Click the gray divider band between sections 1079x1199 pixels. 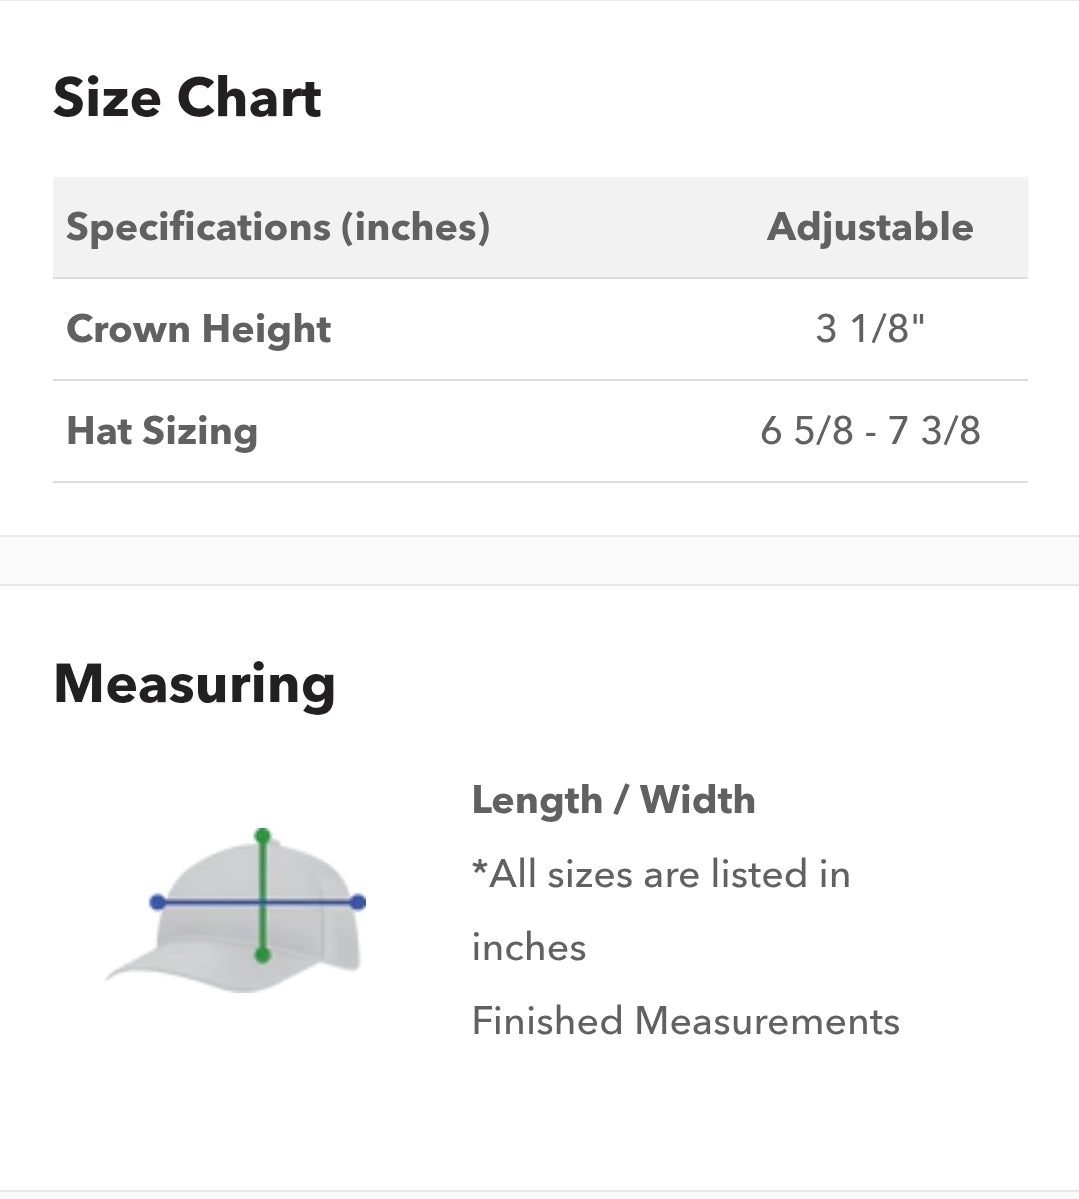tap(539, 560)
